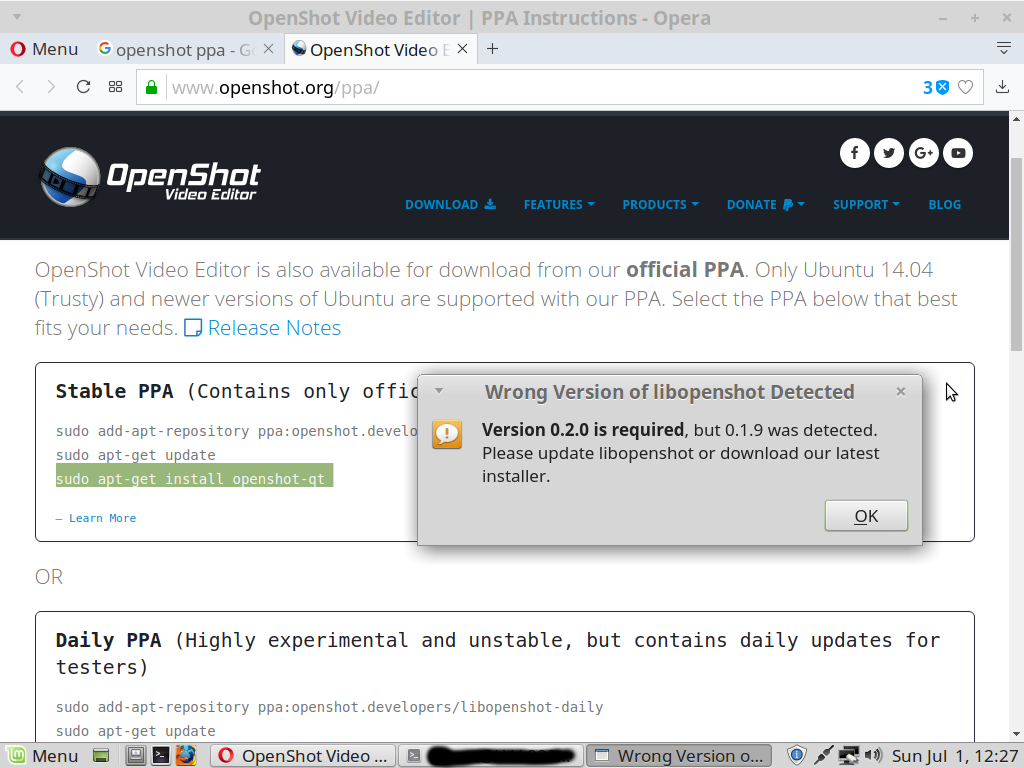Click the show desktop panel icon
This screenshot has height=768, width=1024.
click(x=101, y=756)
